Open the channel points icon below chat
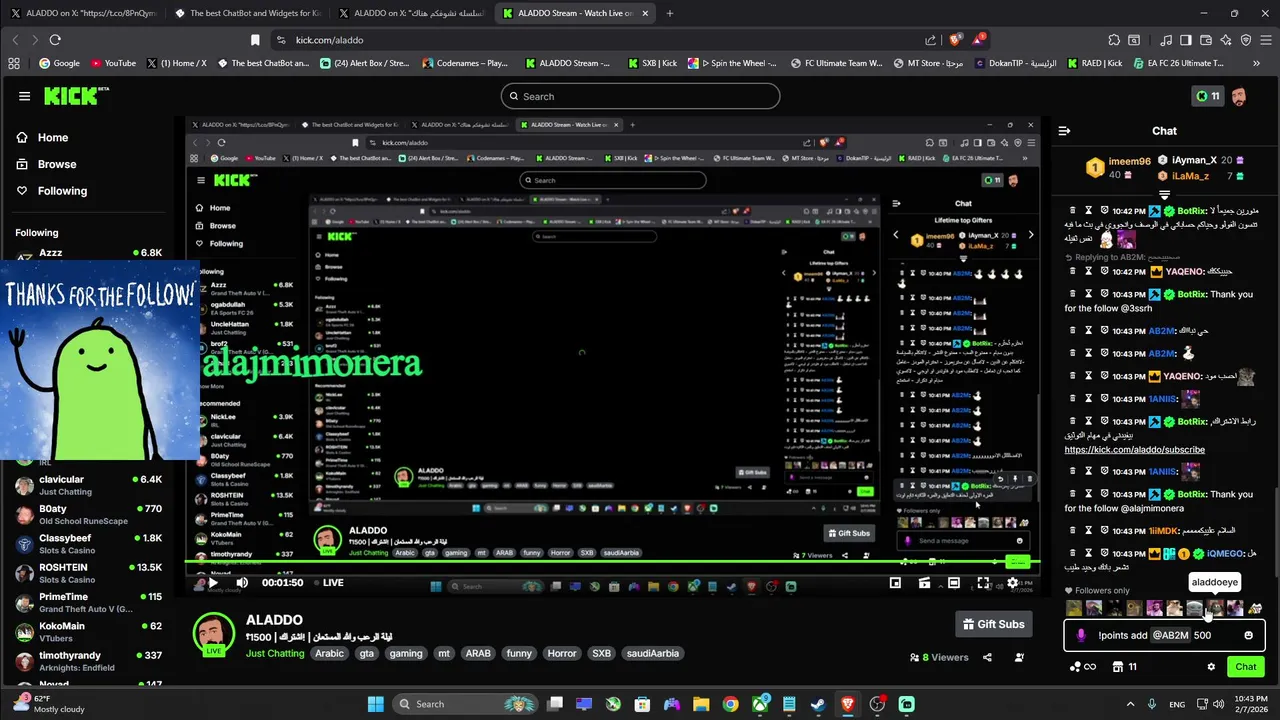Screen dimensions: 1280x720 [1082, 667]
